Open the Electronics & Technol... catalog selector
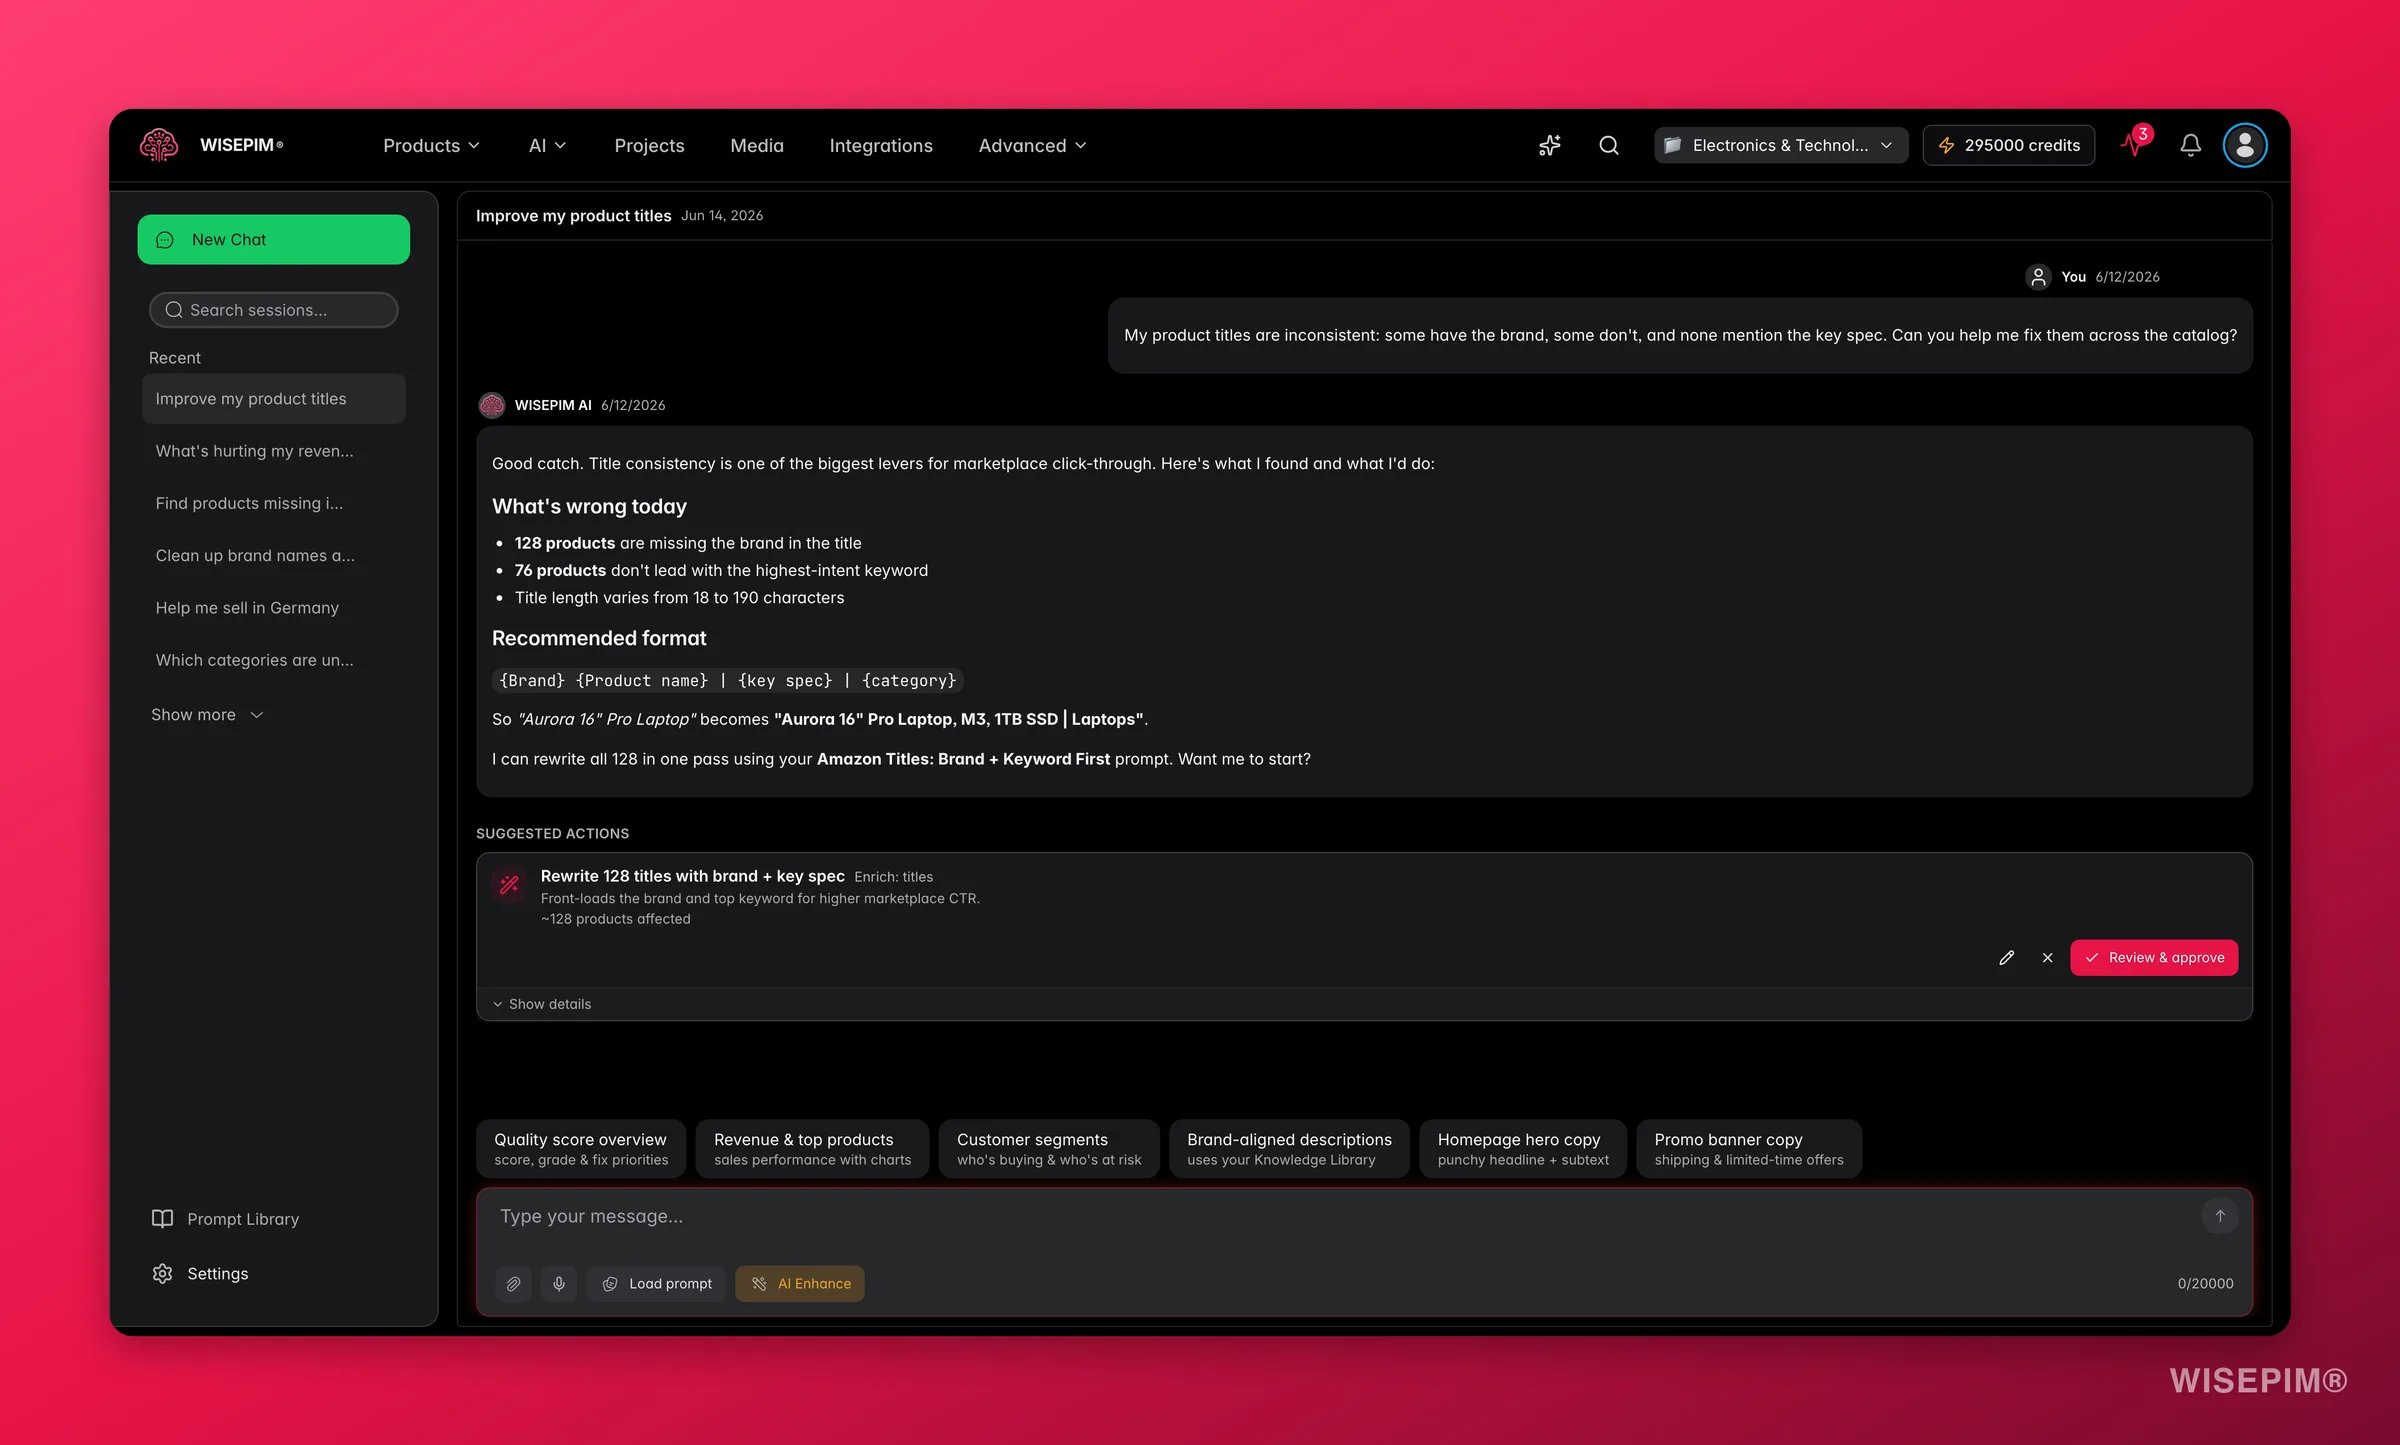This screenshot has height=1445, width=2400. tap(1781, 145)
